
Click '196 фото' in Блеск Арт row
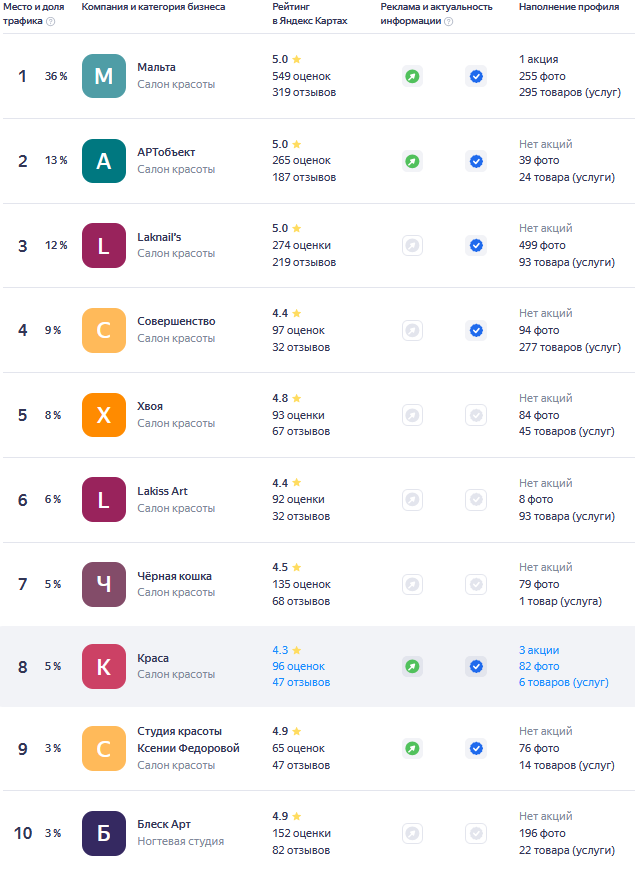tap(542, 833)
